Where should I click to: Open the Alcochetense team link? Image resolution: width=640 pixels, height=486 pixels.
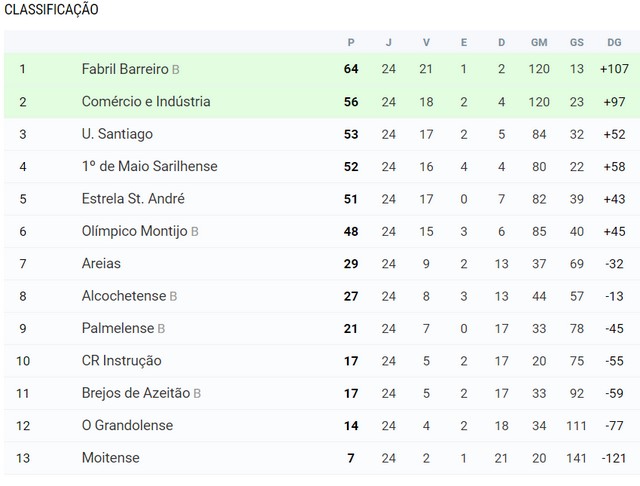pos(124,296)
